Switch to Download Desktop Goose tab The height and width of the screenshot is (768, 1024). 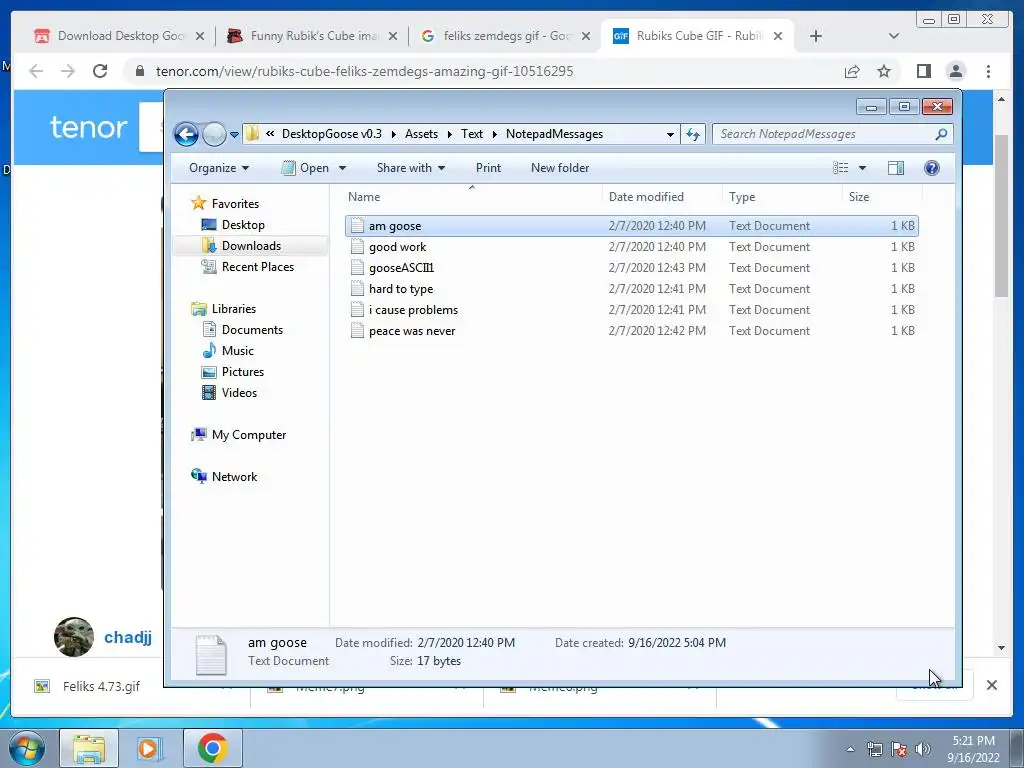(119, 36)
